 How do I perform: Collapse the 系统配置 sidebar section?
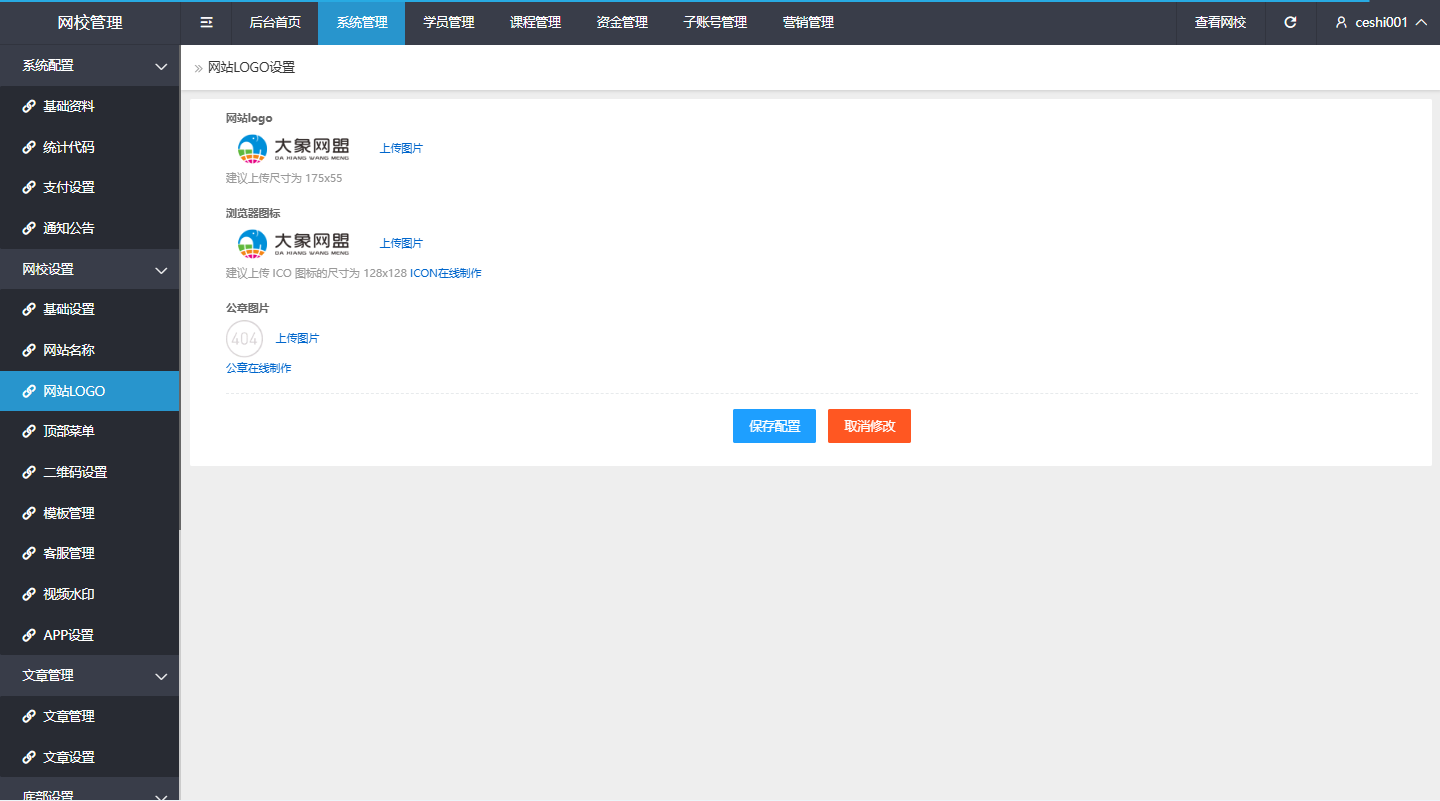pos(161,66)
